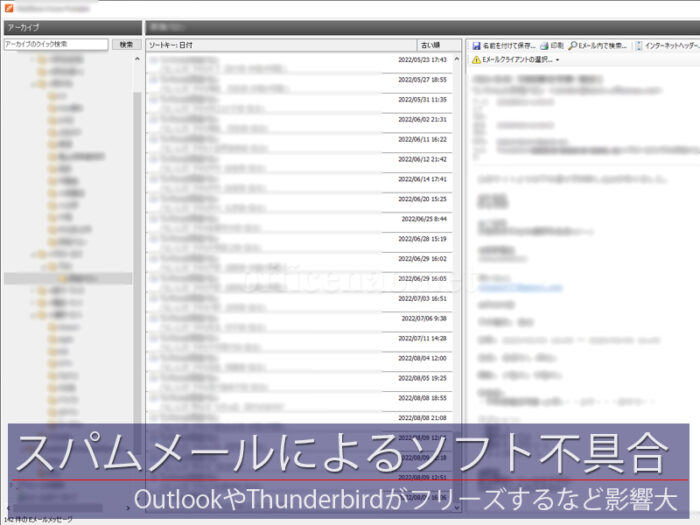Toggle the 古い順 sort order button
The image size is (700, 525).
439,45
